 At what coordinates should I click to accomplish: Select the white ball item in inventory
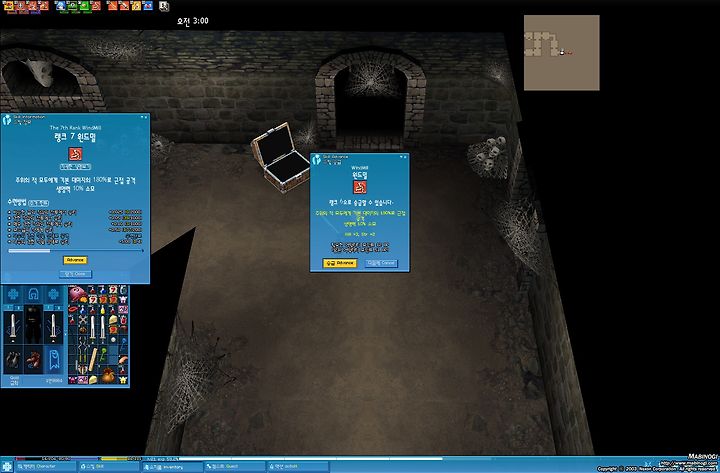click(113, 339)
